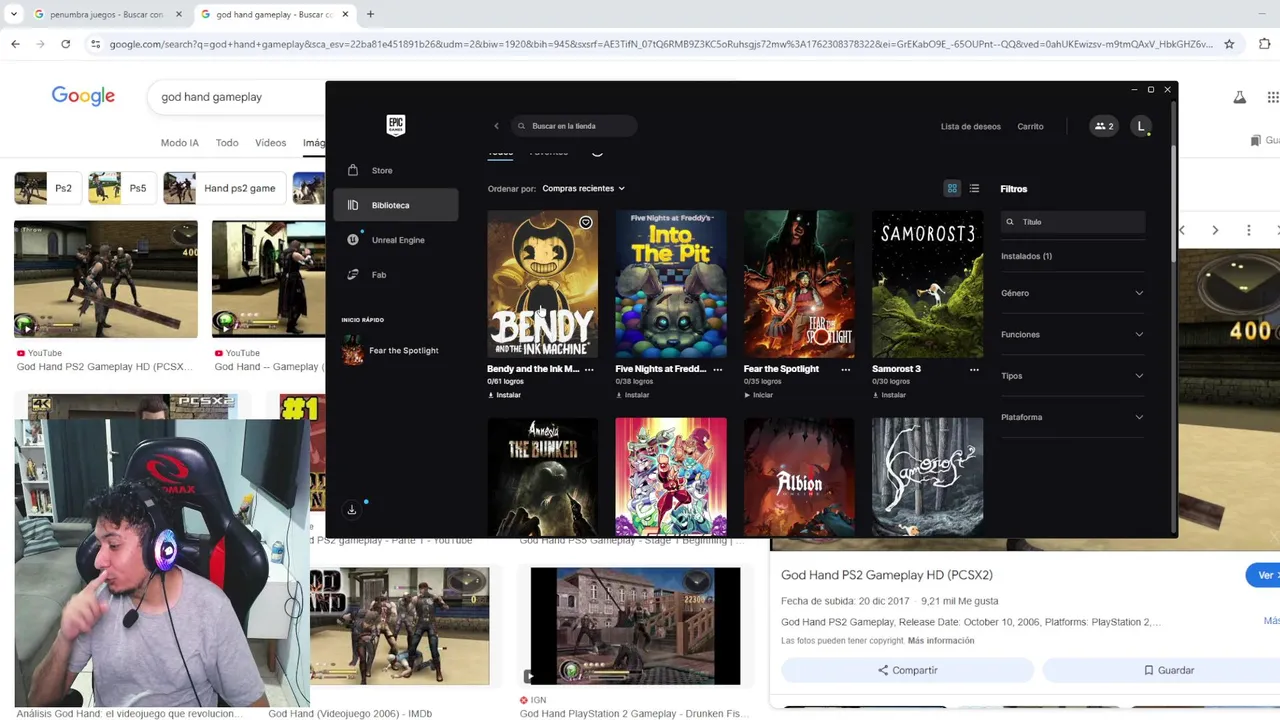Screen dimensions: 1280x720
Task: Switch library to list view
Action: (974, 188)
